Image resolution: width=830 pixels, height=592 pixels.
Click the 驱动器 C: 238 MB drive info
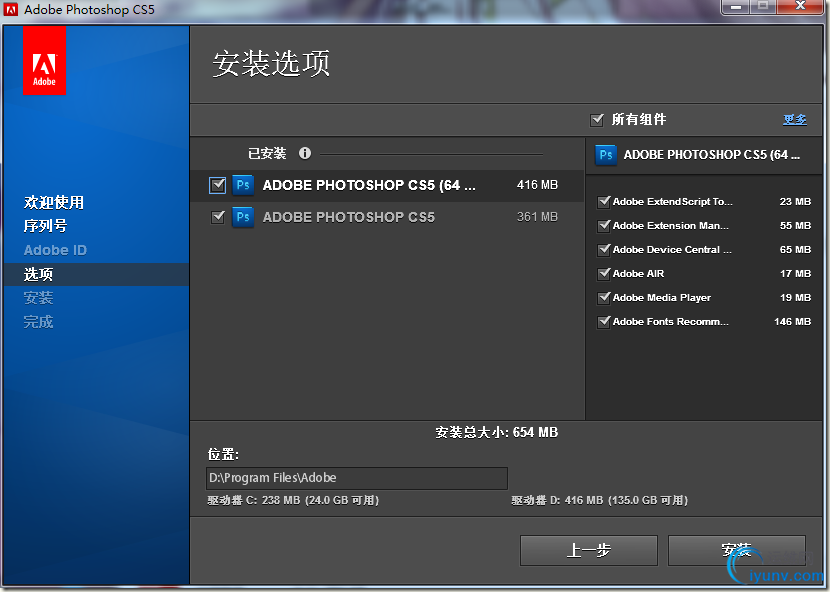[293, 500]
